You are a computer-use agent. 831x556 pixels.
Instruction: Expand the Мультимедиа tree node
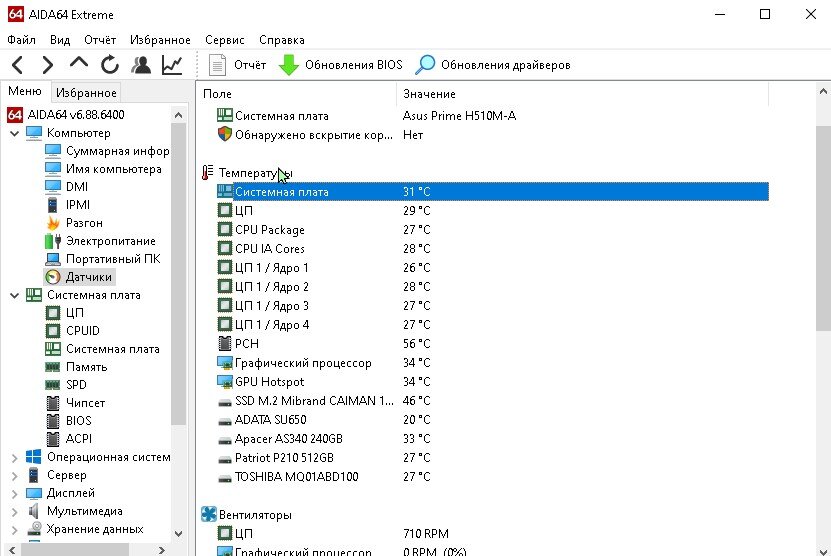(x=14, y=511)
